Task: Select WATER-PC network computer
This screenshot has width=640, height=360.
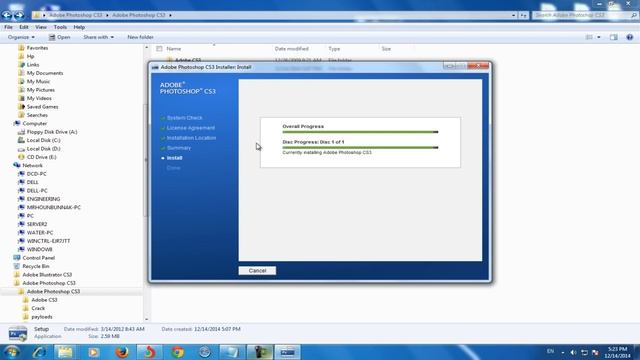Action: click(40, 233)
